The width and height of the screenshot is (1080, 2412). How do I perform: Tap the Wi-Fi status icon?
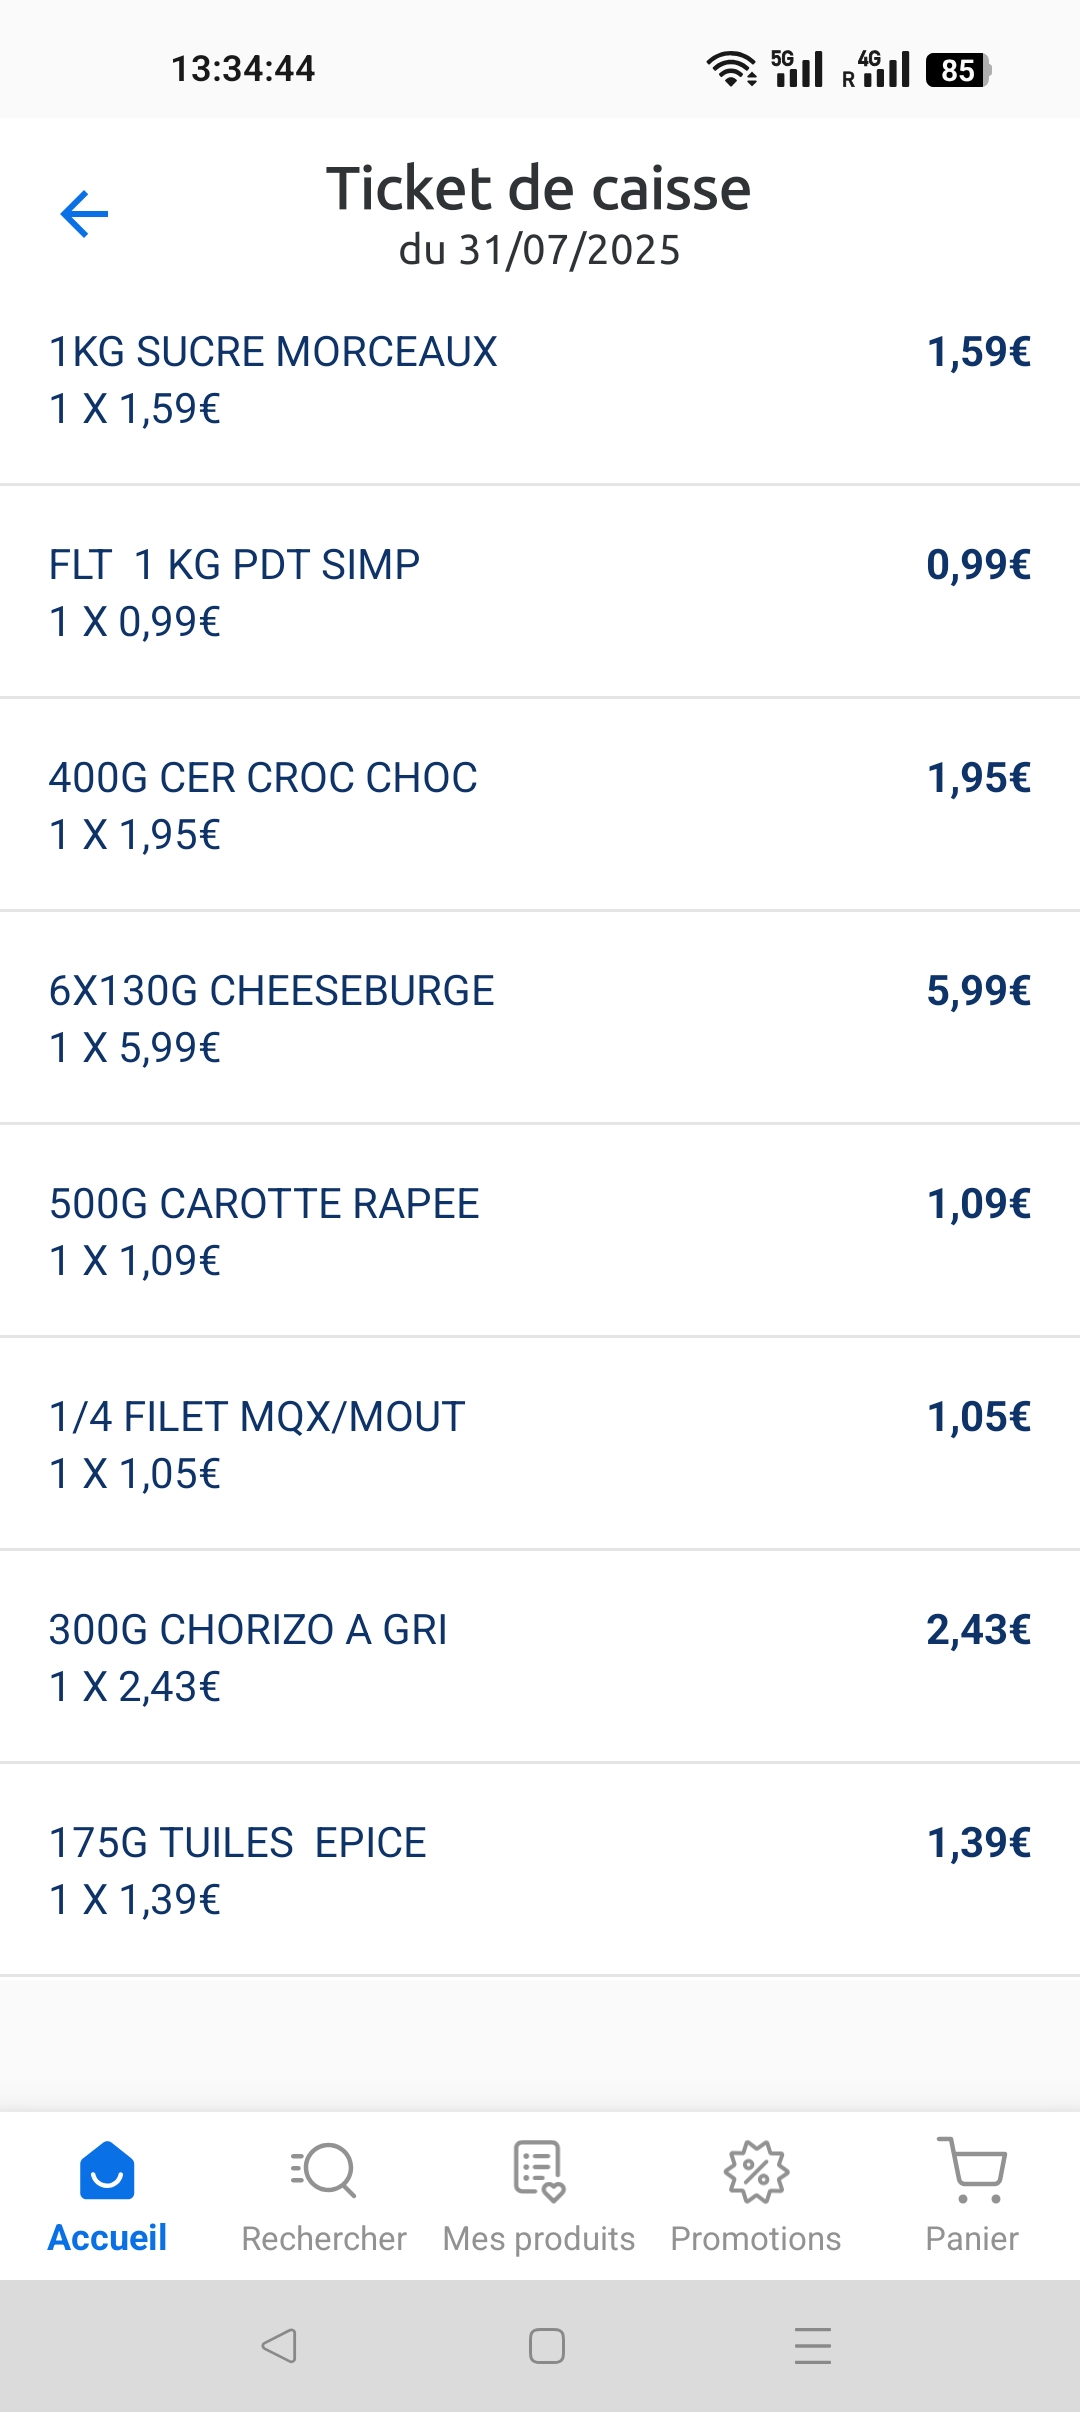pos(731,69)
